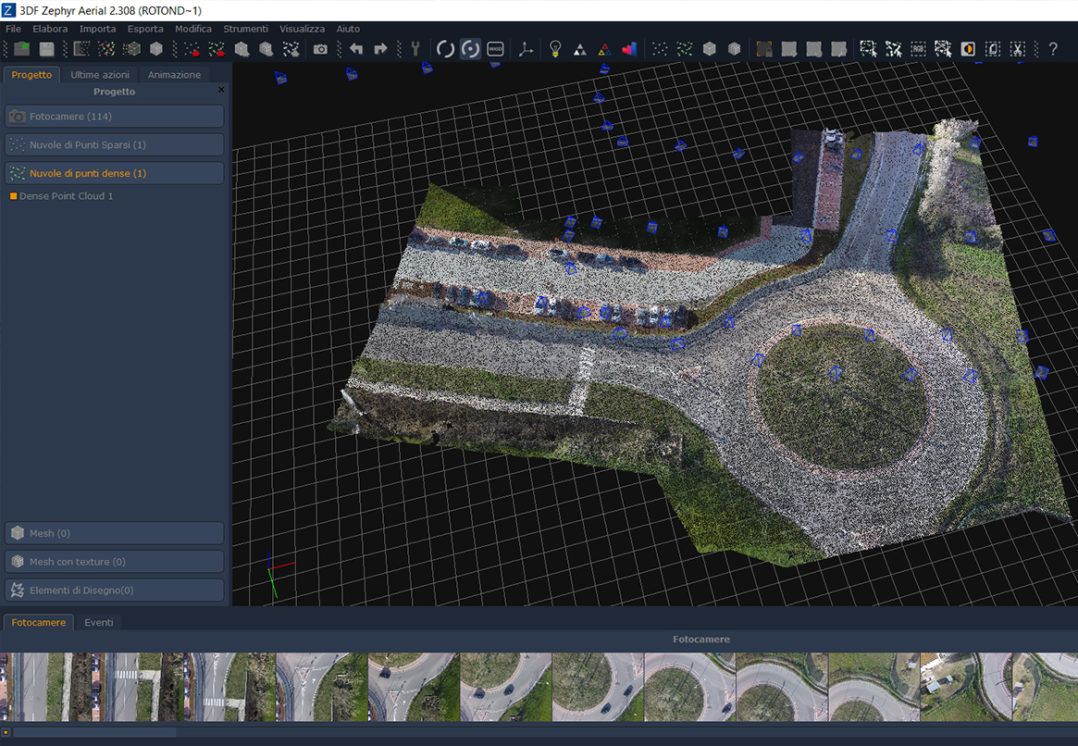Expand the Nuvole di Punti Sparsi section
Image resolution: width=1078 pixels, height=746 pixels.
click(114, 145)
